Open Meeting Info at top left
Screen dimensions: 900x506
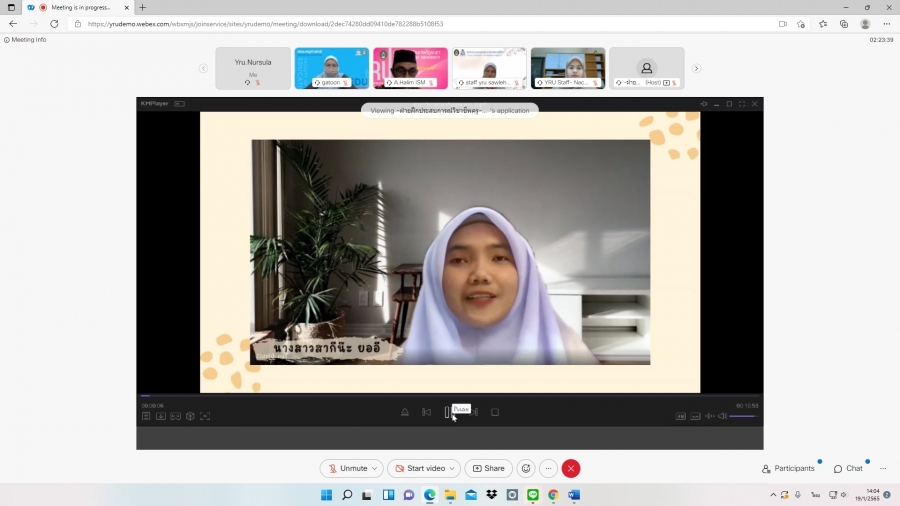click(28, 40)
